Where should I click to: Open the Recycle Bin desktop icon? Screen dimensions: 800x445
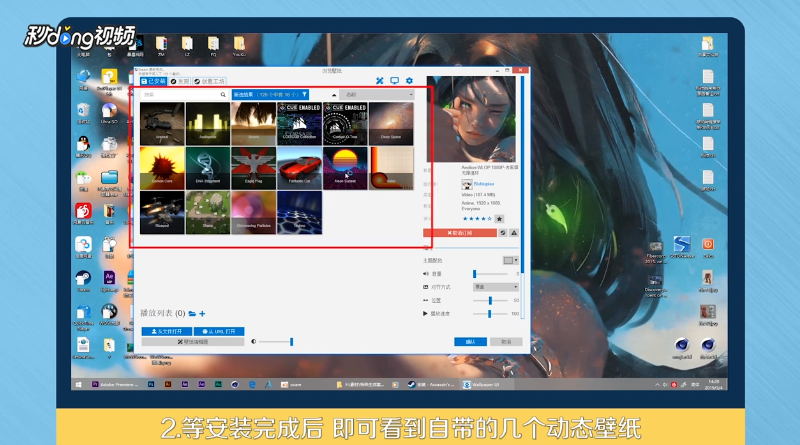pyautogui.click(x=83, y=113)
